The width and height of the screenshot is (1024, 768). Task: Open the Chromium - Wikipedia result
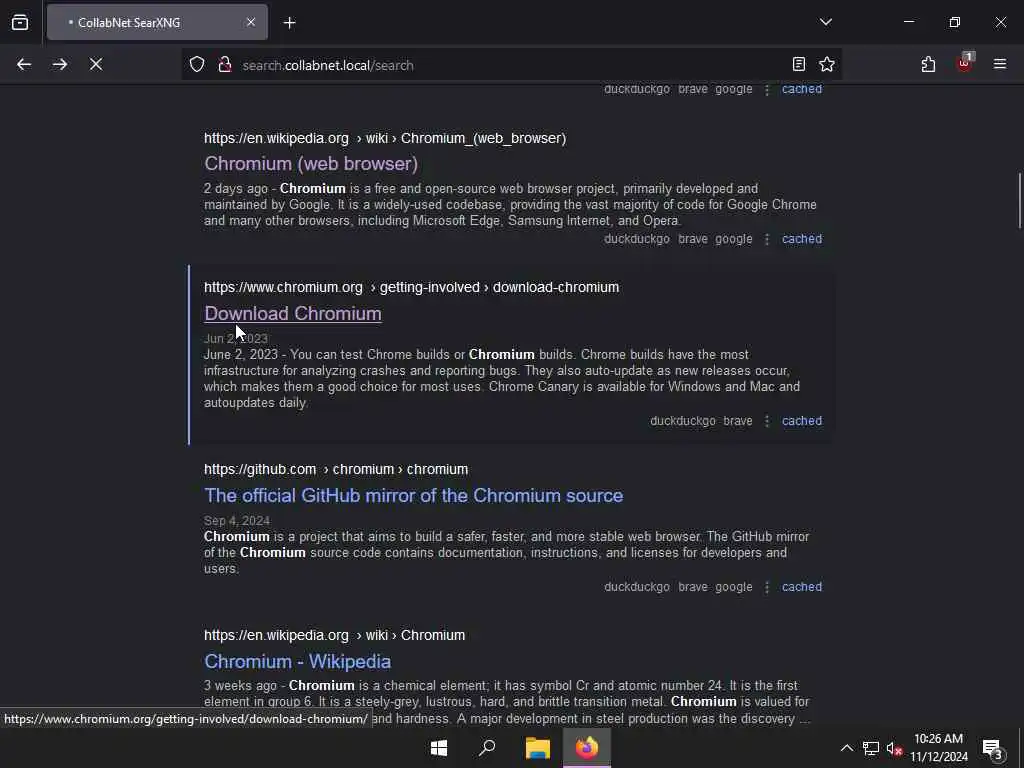[297, 662]
